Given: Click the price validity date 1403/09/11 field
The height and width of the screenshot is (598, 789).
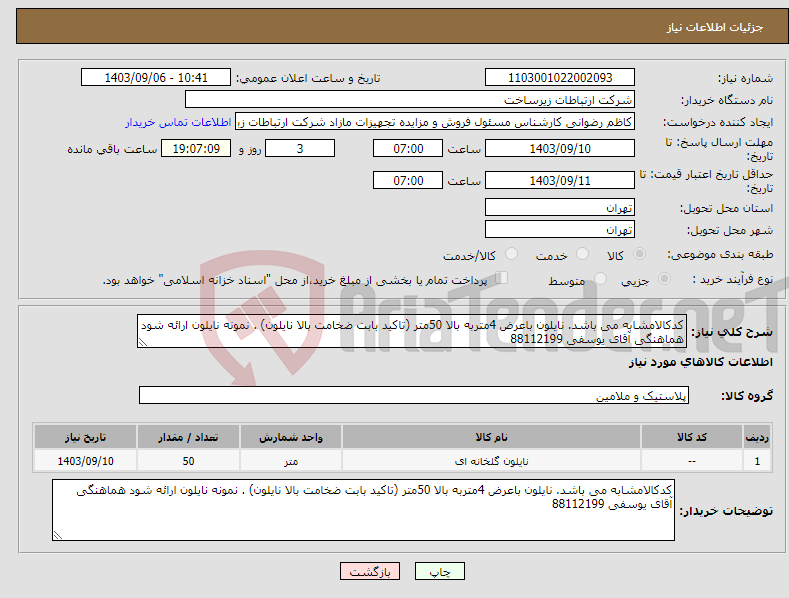Looking at the screenshot, I should tap(560, 180).
